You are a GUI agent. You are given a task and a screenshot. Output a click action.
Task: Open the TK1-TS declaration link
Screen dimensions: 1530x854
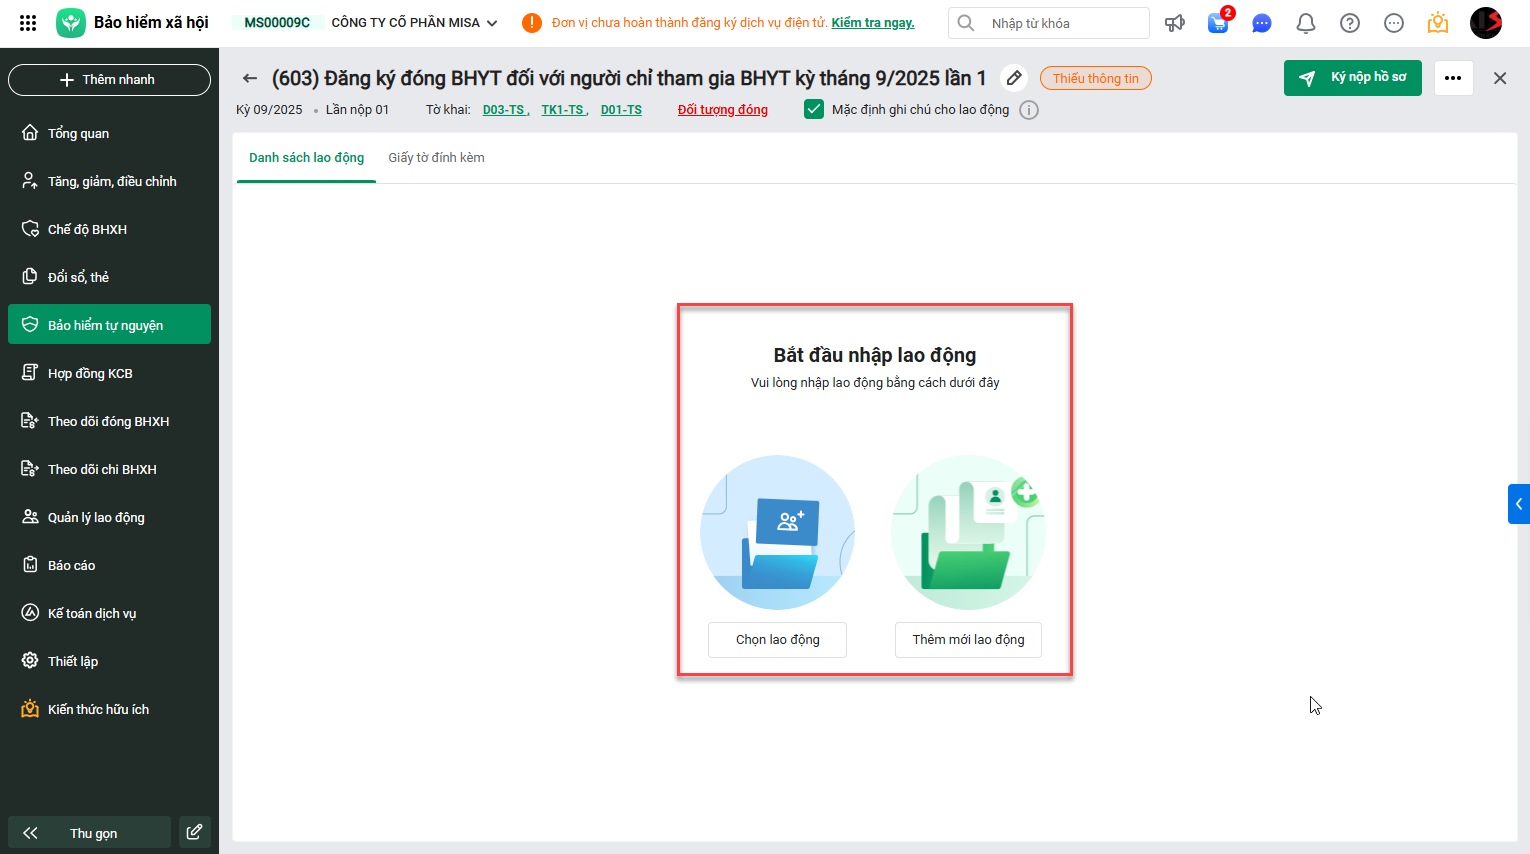coord(563,110)
